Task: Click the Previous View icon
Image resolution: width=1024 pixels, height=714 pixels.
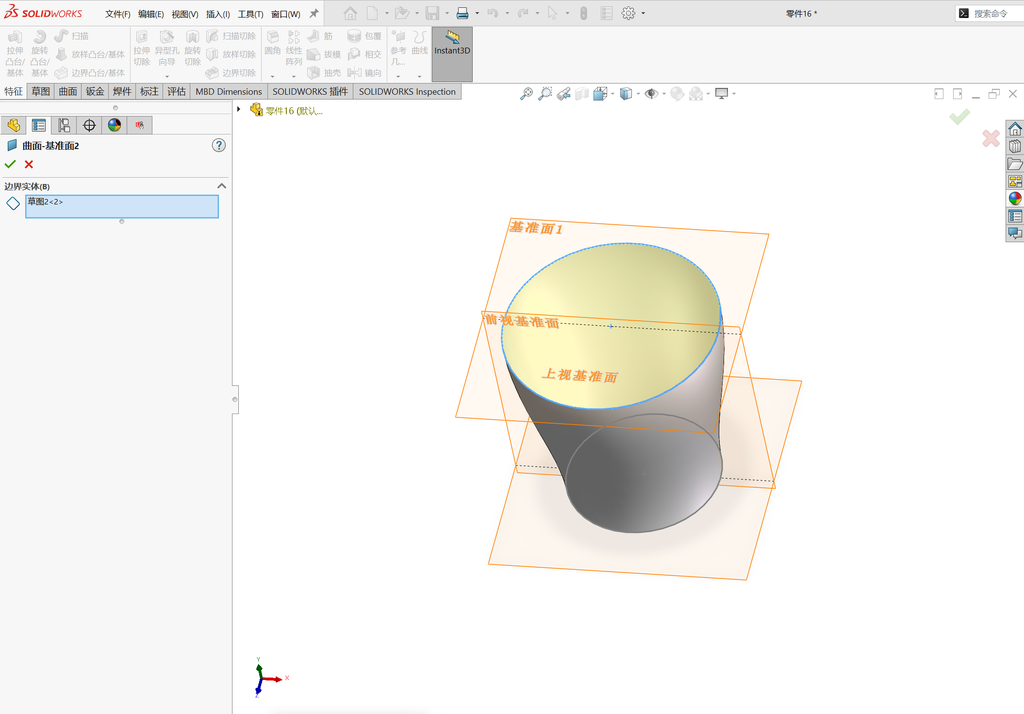Action: point(564,94)
